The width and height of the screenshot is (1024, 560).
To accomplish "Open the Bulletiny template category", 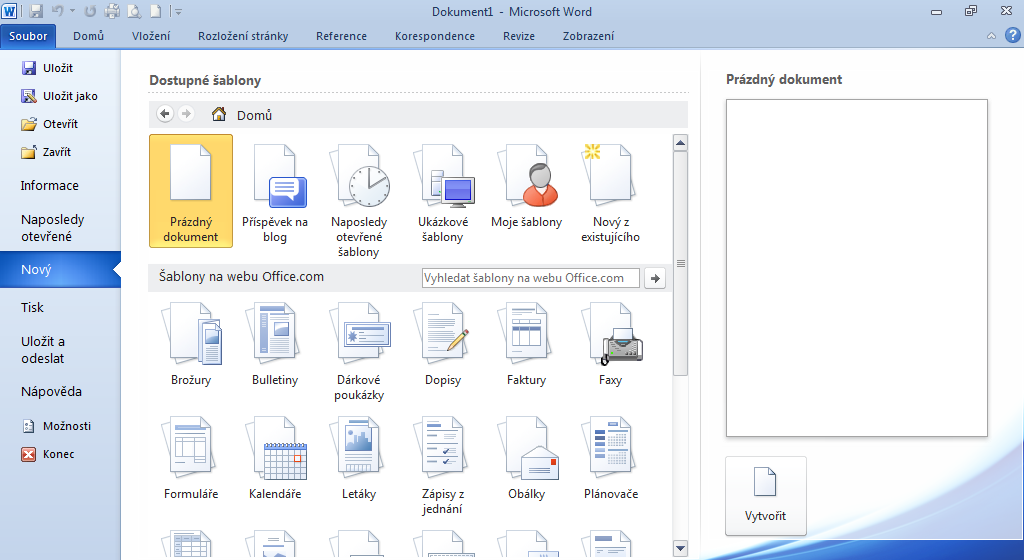I will tap(275, 344).
